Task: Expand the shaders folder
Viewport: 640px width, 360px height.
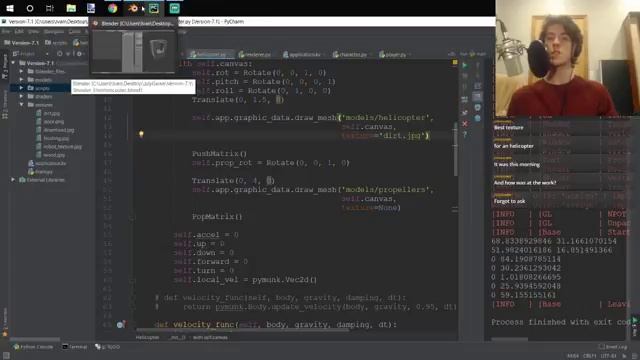Action: coord(21,96)
